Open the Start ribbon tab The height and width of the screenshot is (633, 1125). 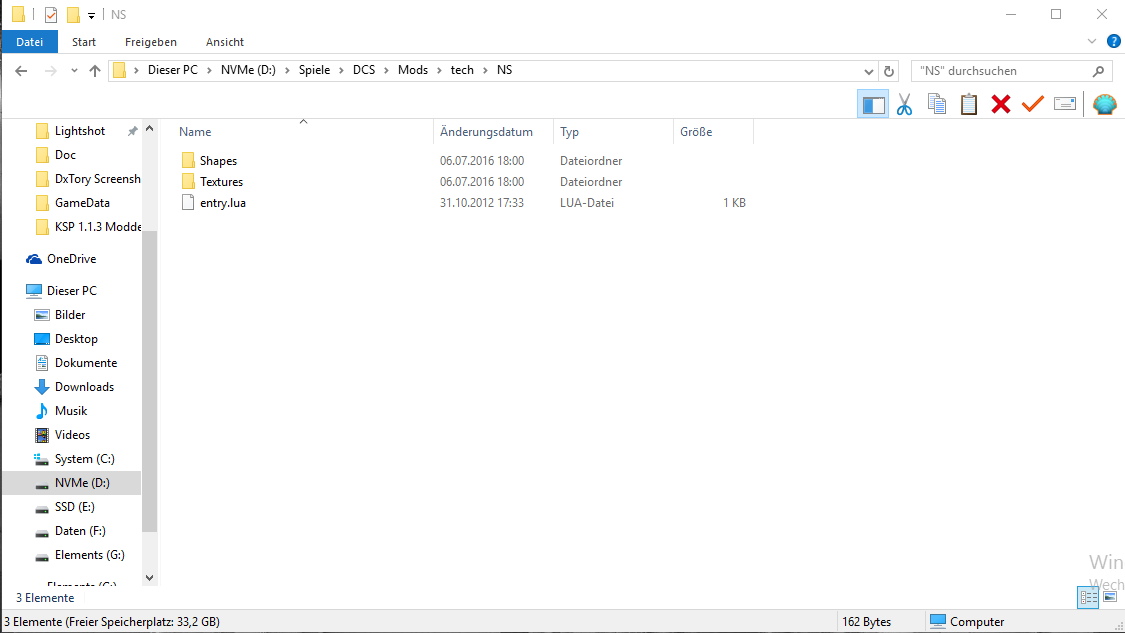84,42
